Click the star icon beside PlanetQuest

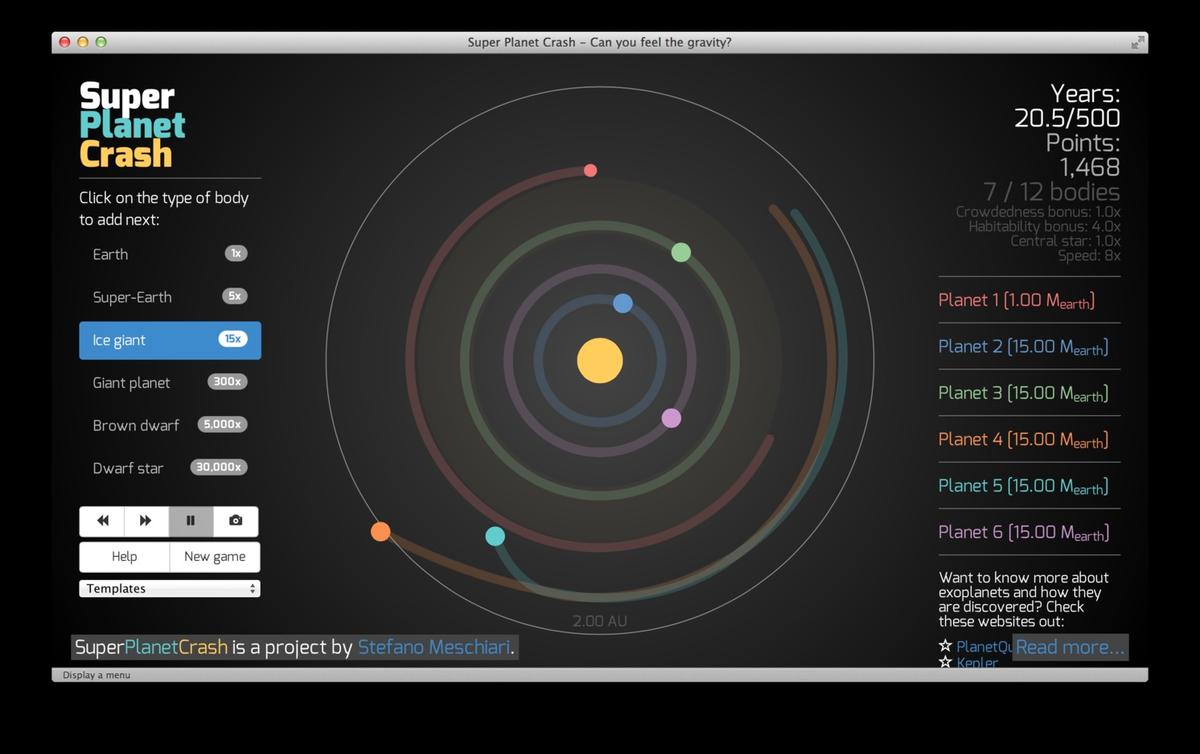tap(945, 646)
